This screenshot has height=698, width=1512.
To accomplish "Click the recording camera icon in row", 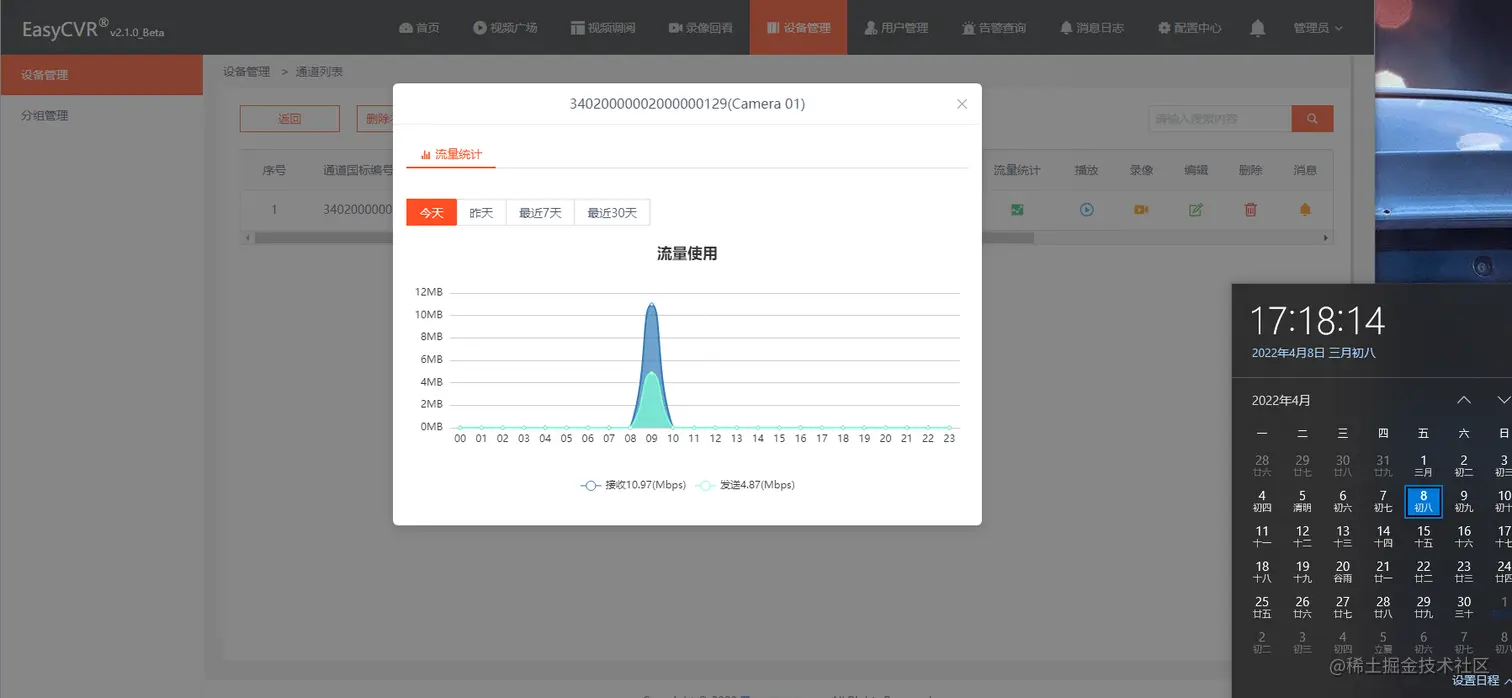I will point(1141,210).
